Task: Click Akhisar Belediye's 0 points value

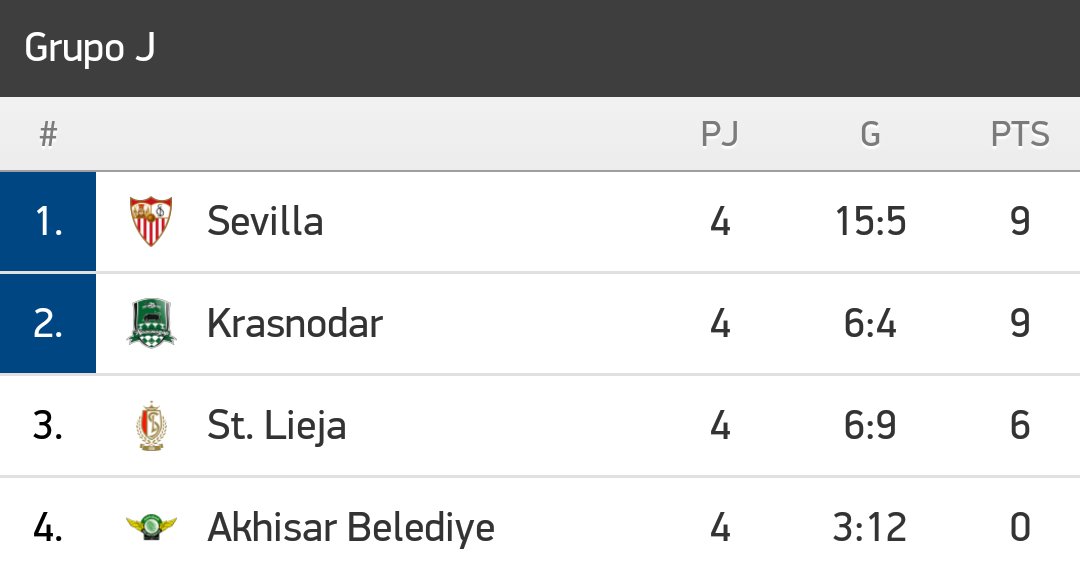Action: pos(1020,527)
